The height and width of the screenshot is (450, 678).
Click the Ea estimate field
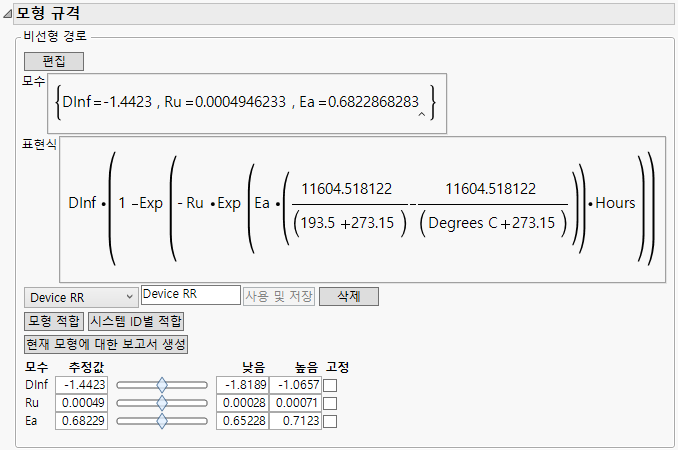click(x=81, y=421)
